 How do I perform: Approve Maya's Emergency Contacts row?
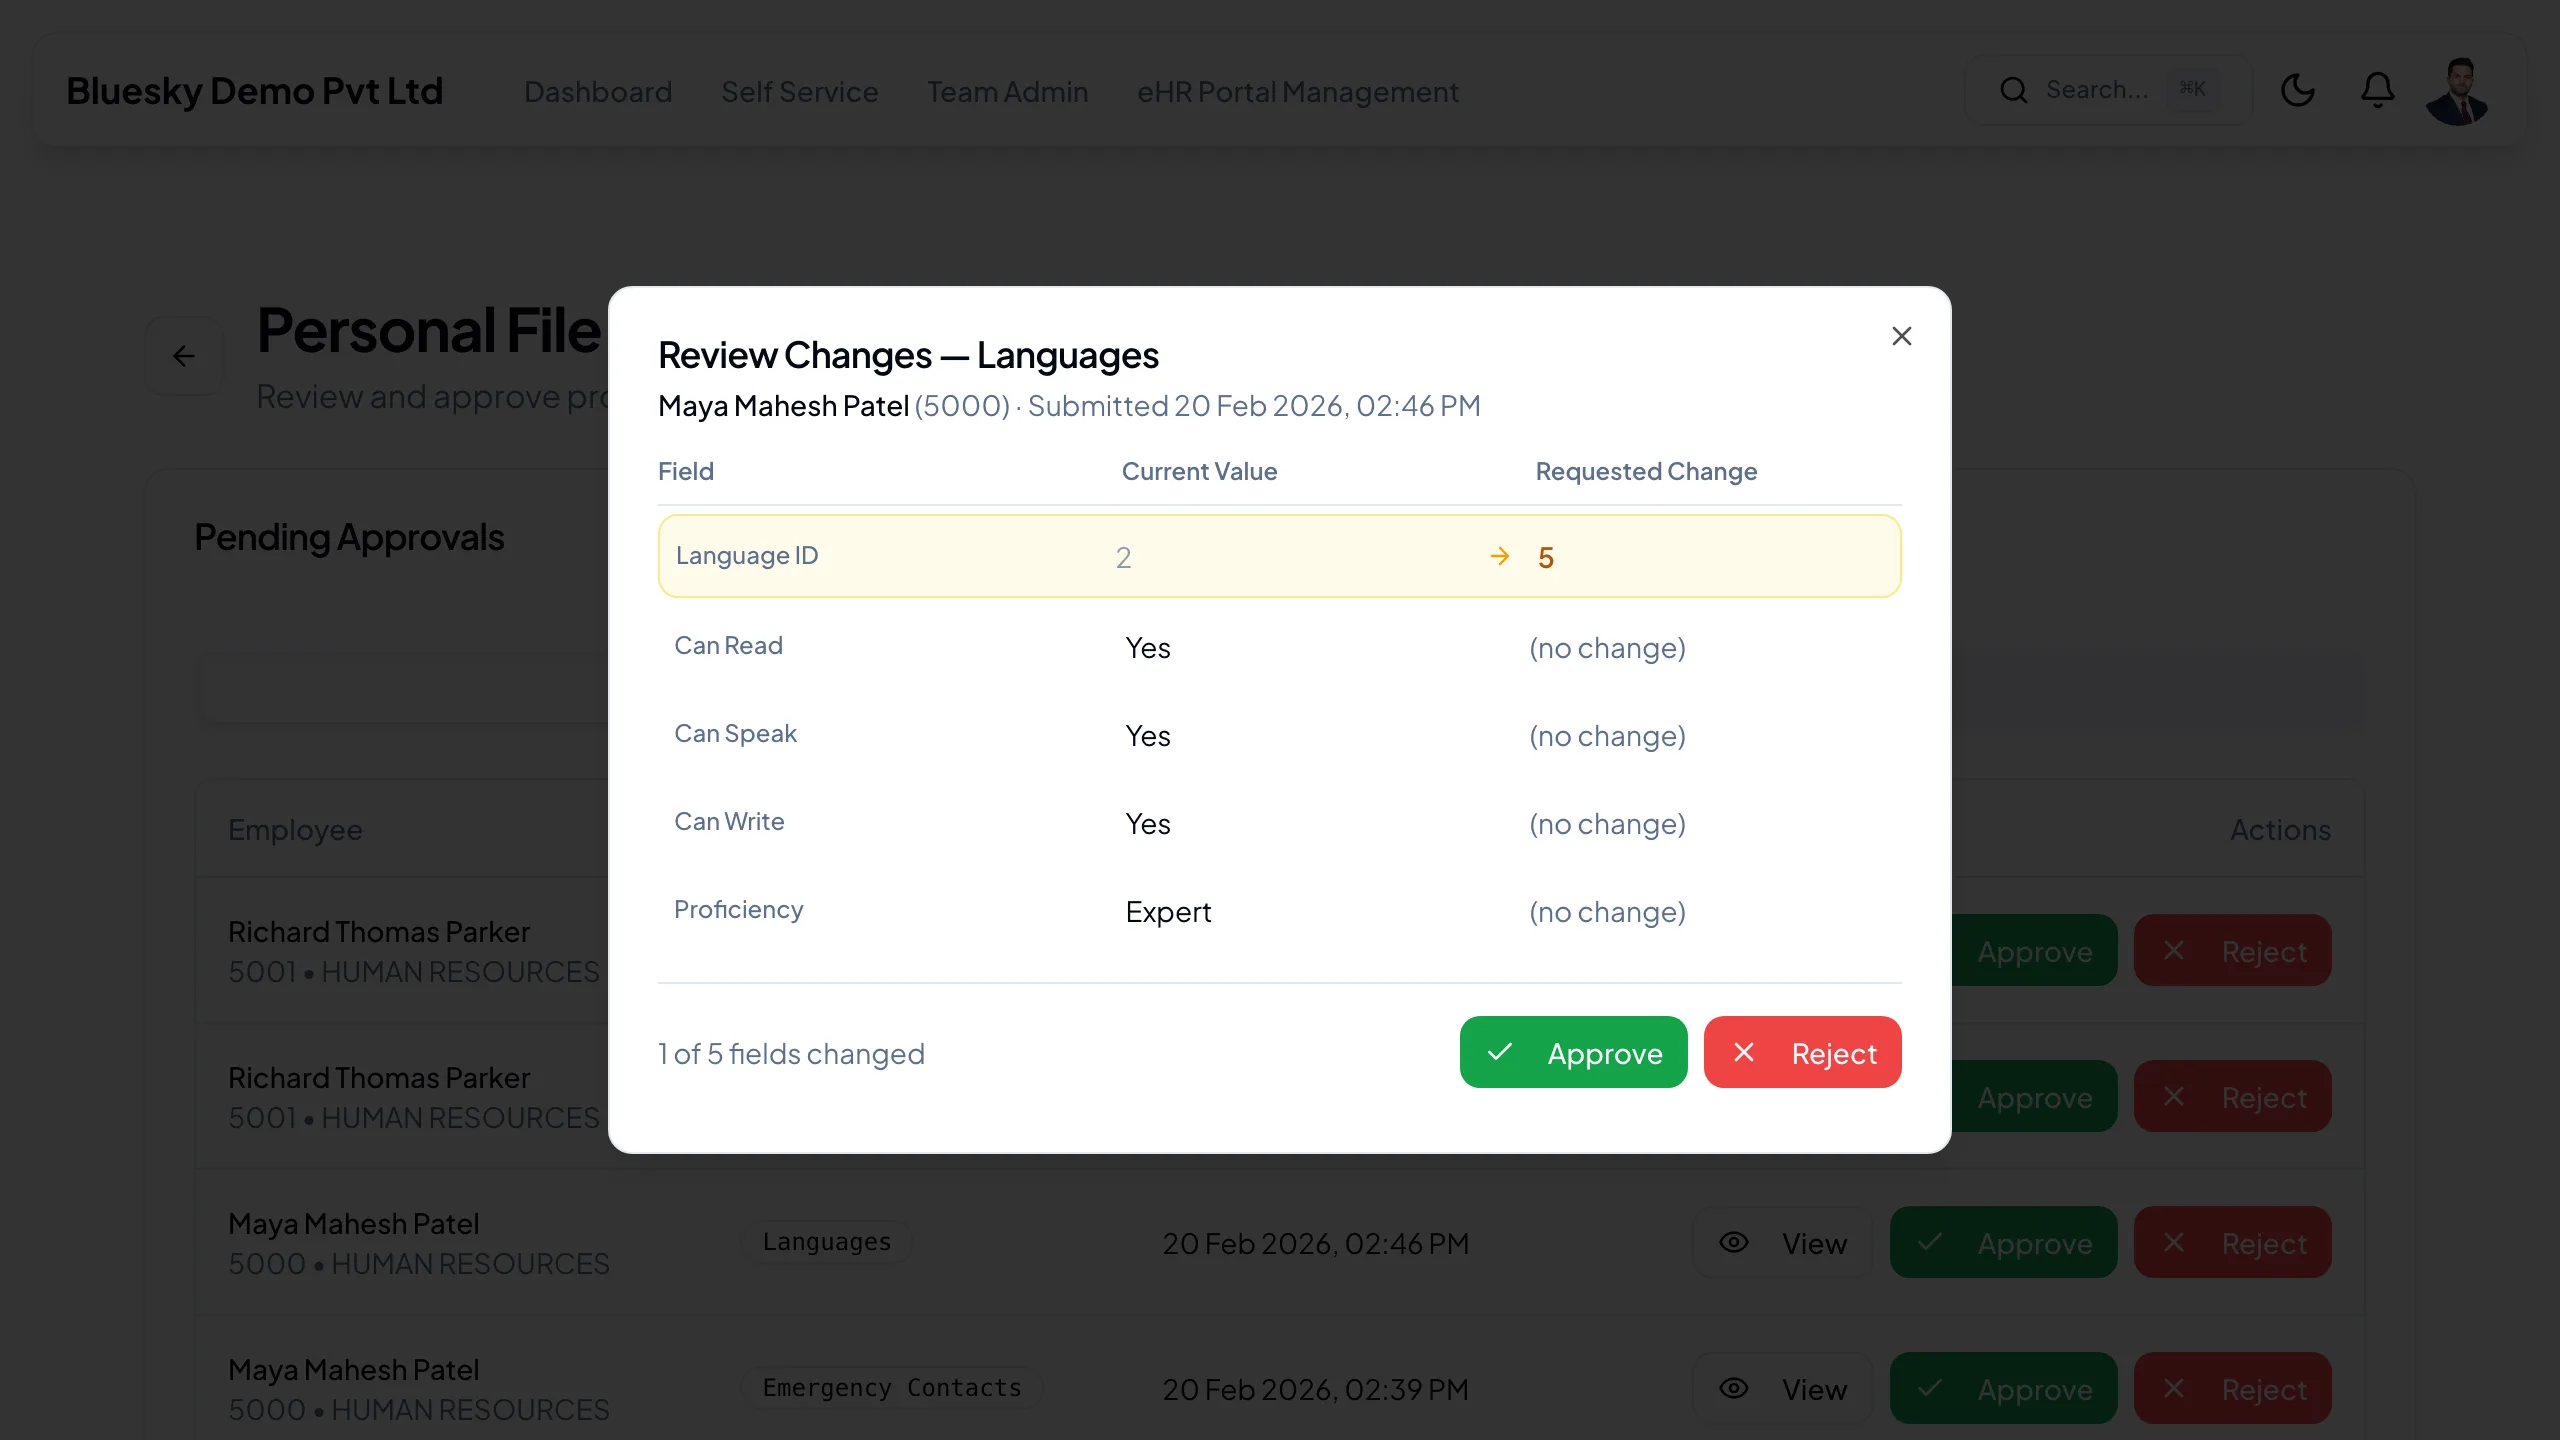tap(2003, 1388)
